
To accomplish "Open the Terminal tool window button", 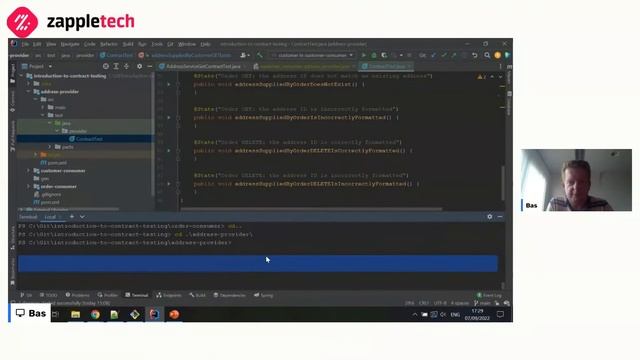I will coord(137,295).
